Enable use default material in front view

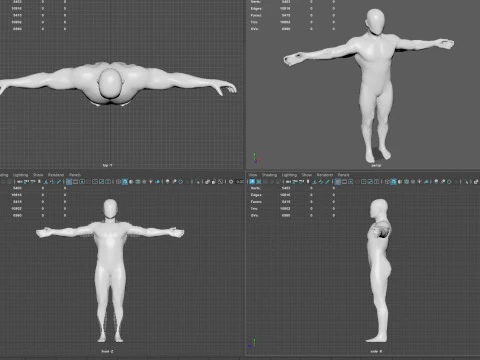[131, 182]
